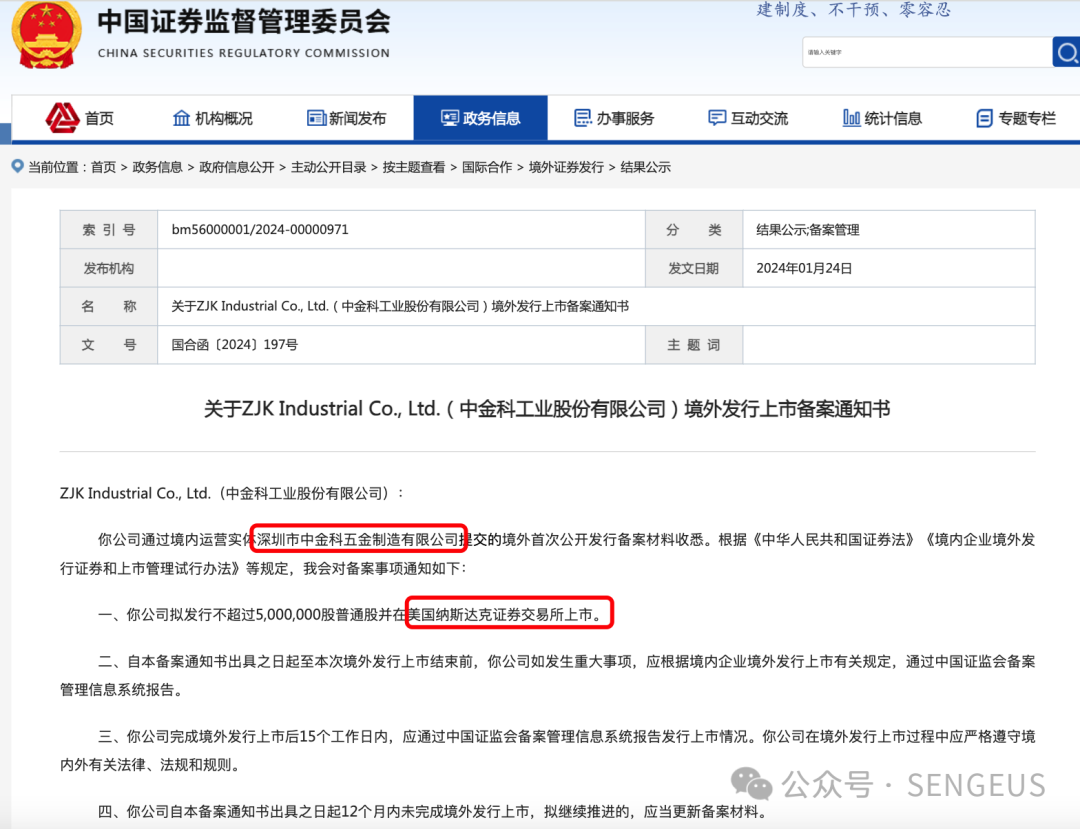The width and height of the screenshot is (1080, 829).
Task: Click the table row name ending 备案通知书
Action: pos(400,306)
